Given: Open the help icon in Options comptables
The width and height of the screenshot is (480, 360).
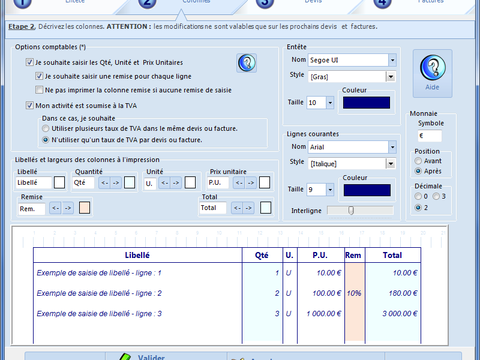Looking at the screenshot, I should (x=247, y=63).
